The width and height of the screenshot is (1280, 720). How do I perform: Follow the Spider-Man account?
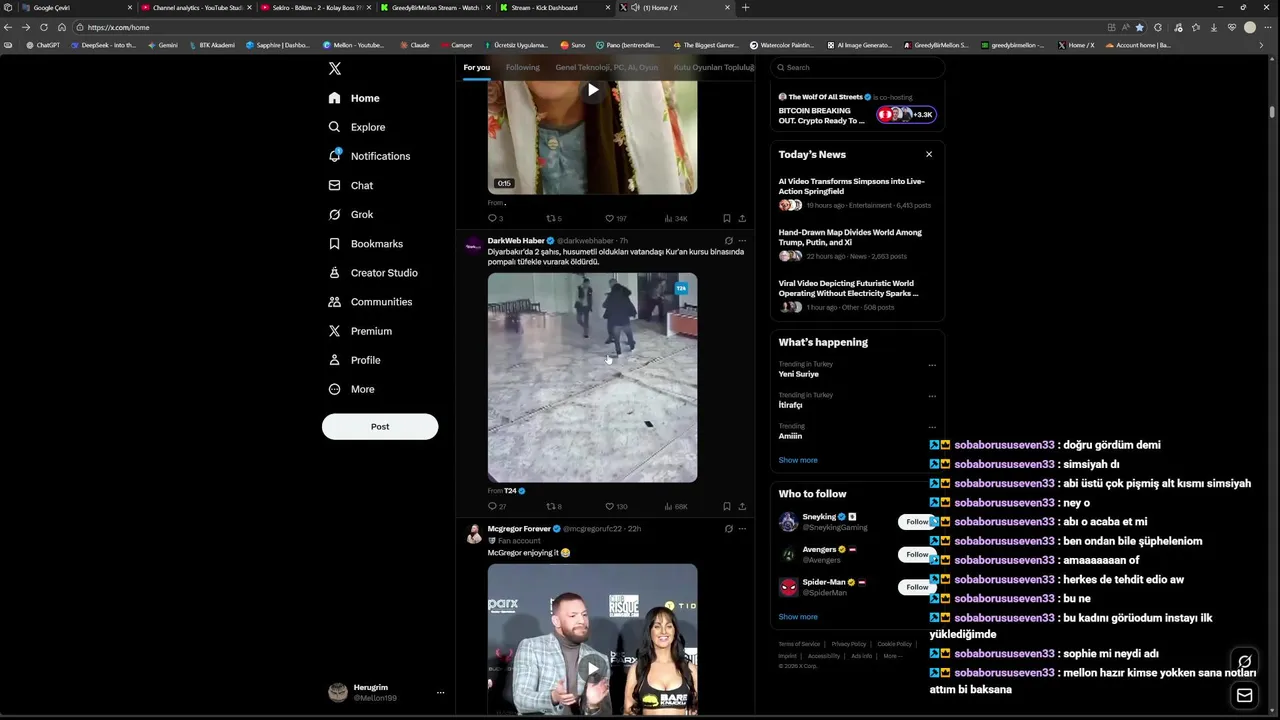[917, 587]
